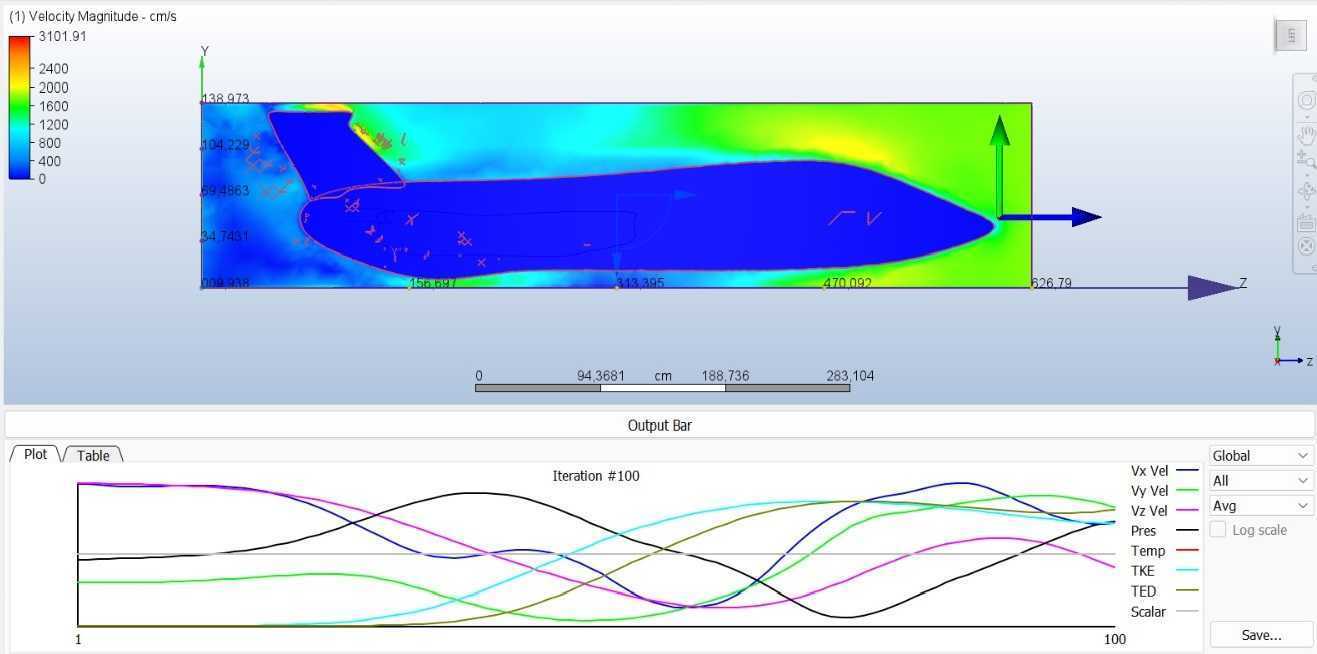This screenshot has width=1317, height=654.
Task: Click the Vz Vel magenta legend swatch
Action: coord(1188,510)
